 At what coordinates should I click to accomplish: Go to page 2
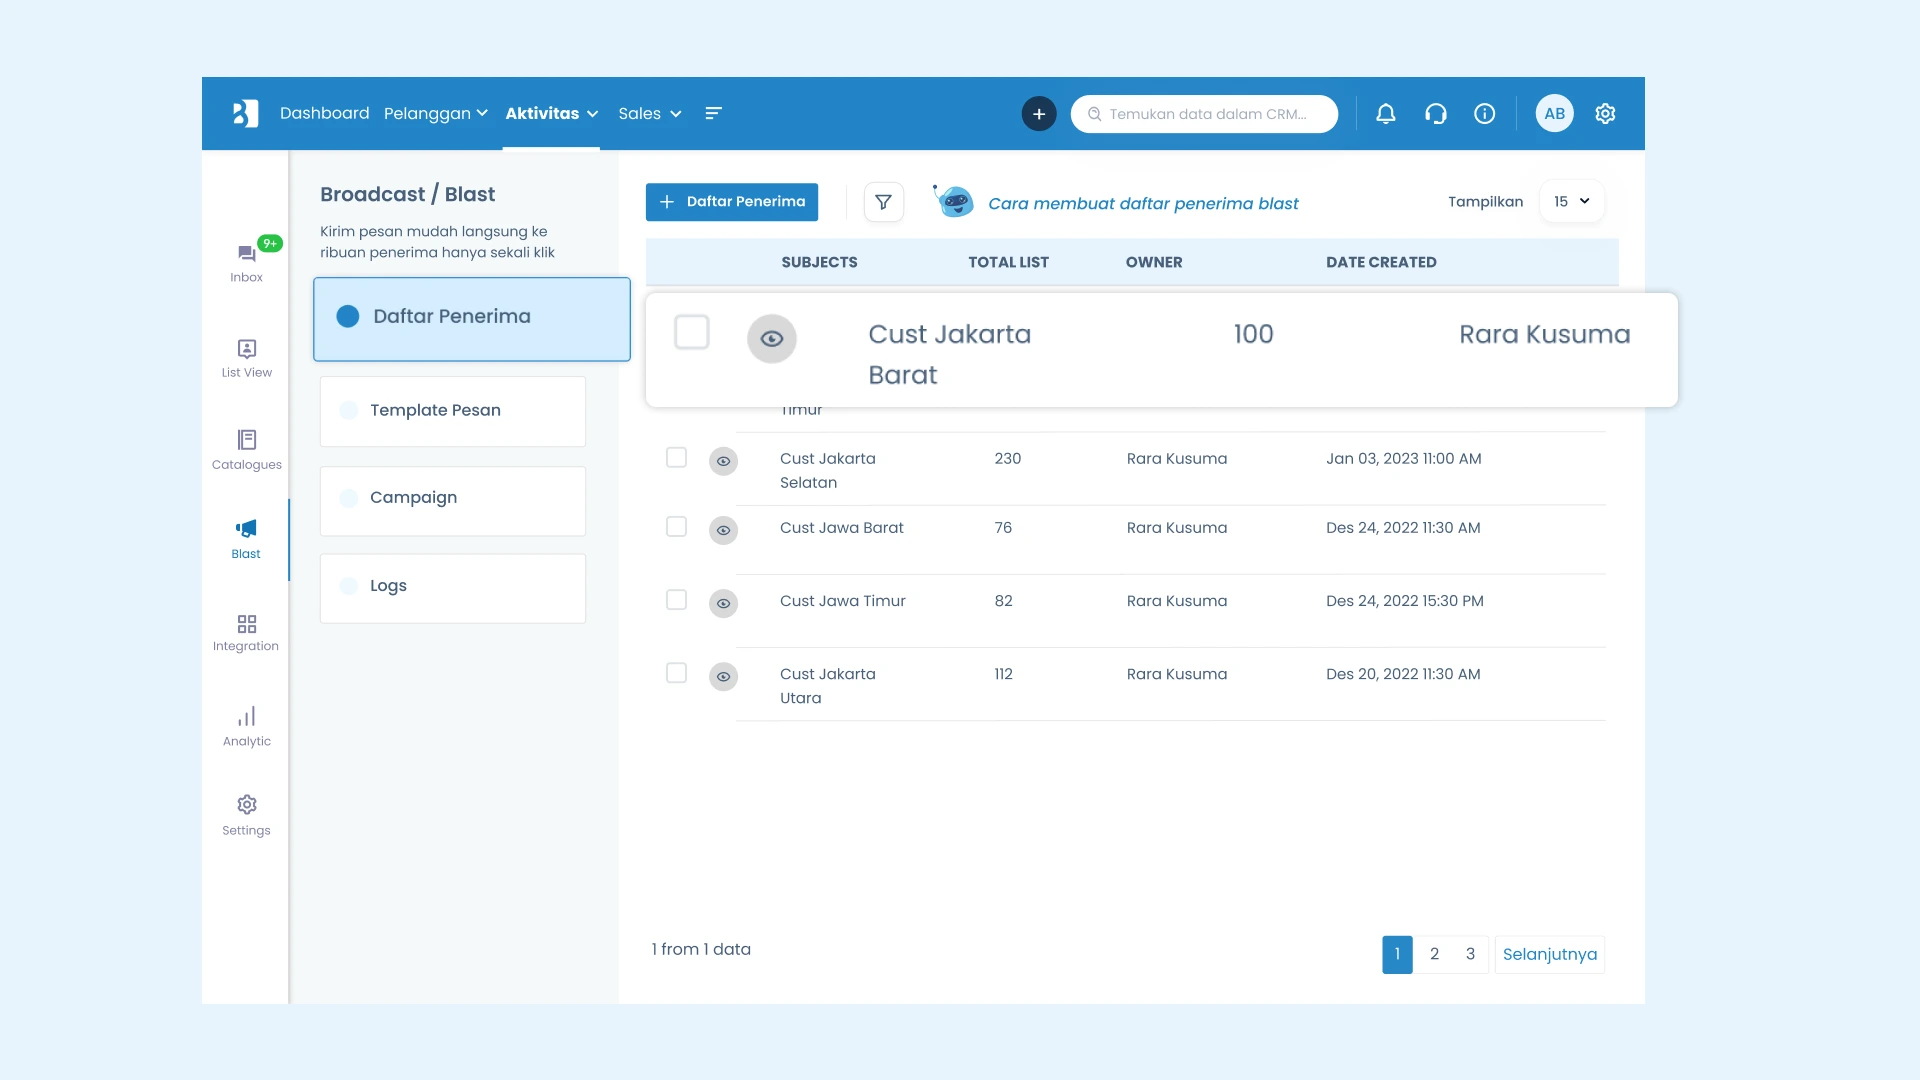click(1434, 954)
